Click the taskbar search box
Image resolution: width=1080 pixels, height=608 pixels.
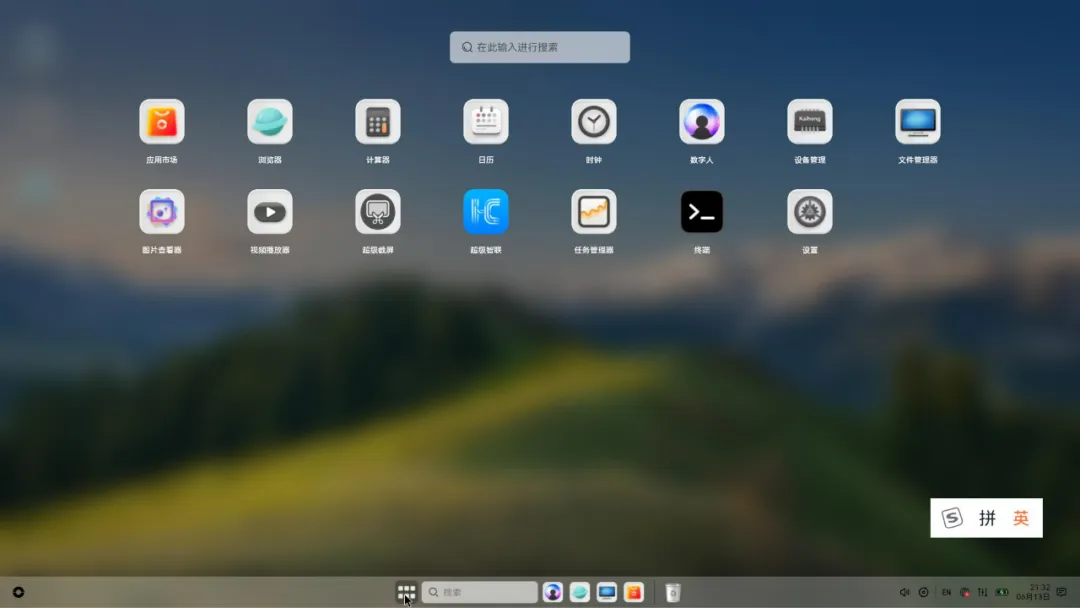[x=480, y=592]
